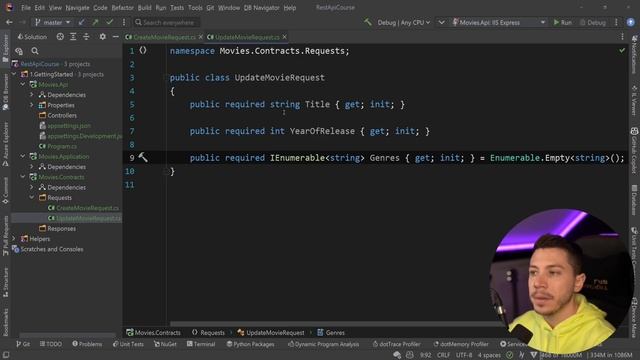The image size is (640, 360).
Task: Click the Collapse All icon in Solution panel
Action: 86,37
